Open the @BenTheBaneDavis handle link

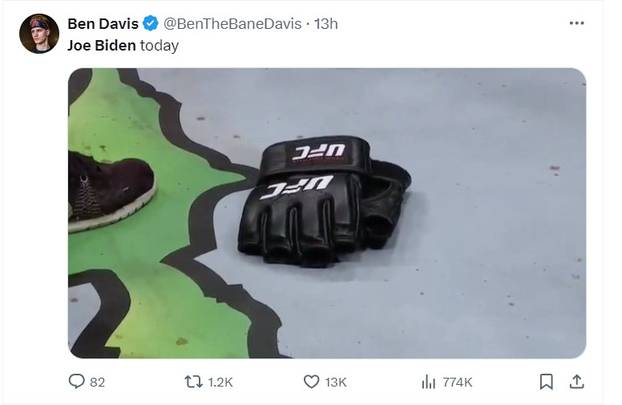click(232, 24)
